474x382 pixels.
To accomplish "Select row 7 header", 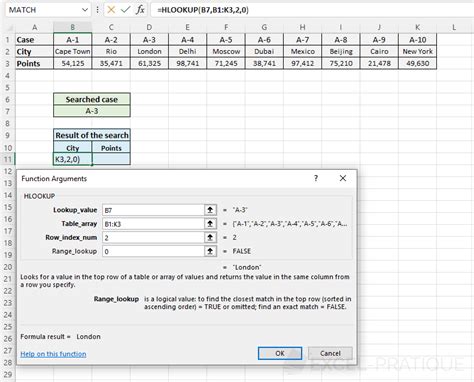I will (7, 111).
